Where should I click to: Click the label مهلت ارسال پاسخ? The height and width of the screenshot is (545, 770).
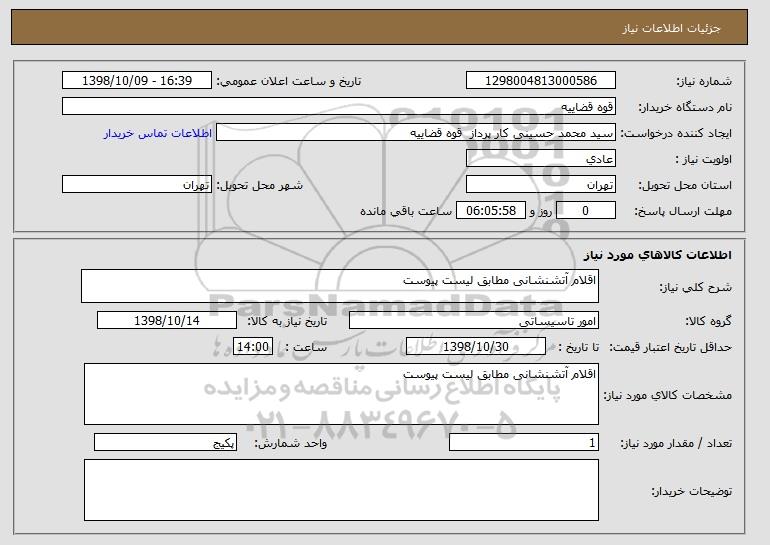tap(683, 212)
